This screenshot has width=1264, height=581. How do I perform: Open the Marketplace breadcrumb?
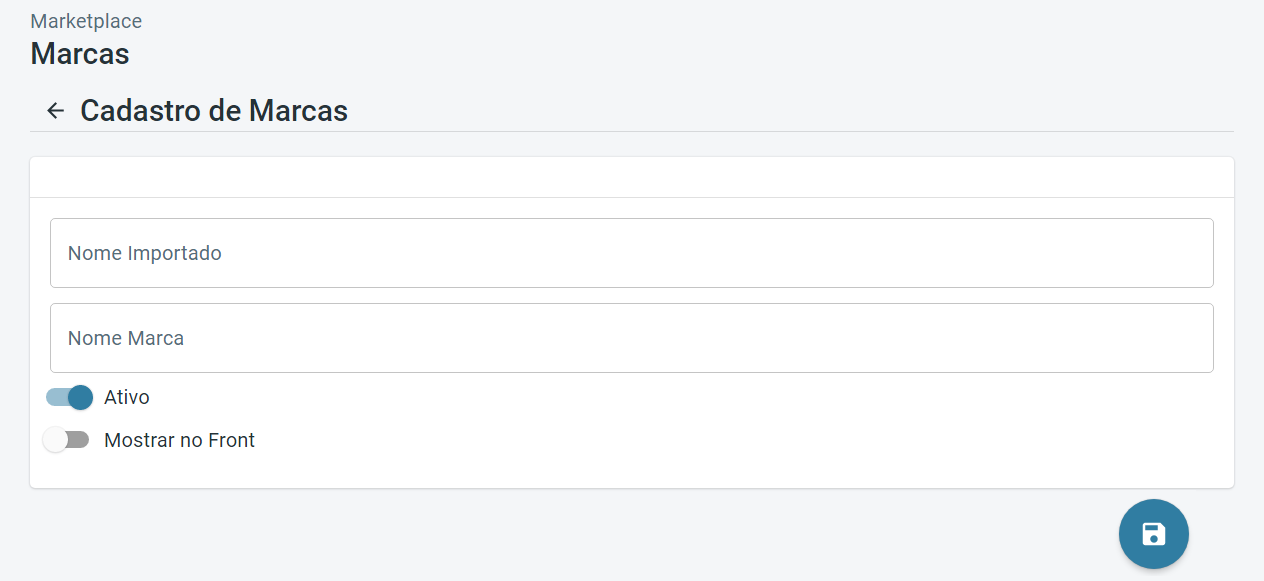[x=86, y=21]
